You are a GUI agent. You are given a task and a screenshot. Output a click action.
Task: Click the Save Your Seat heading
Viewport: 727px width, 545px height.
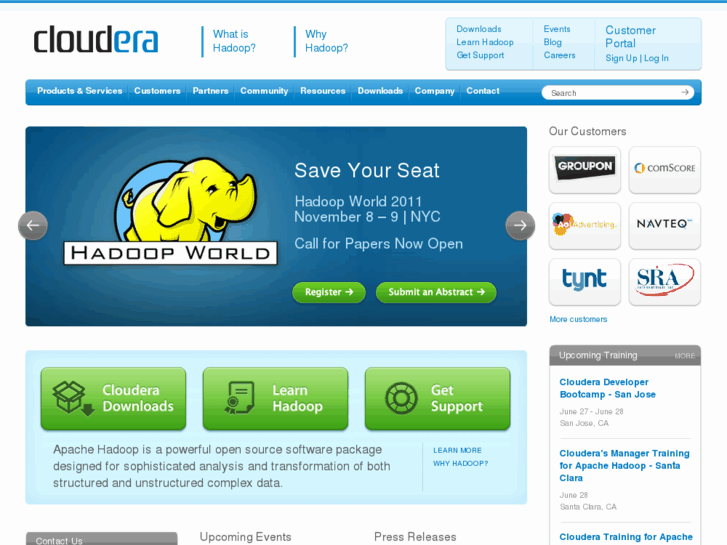click(x=367, y=170)
